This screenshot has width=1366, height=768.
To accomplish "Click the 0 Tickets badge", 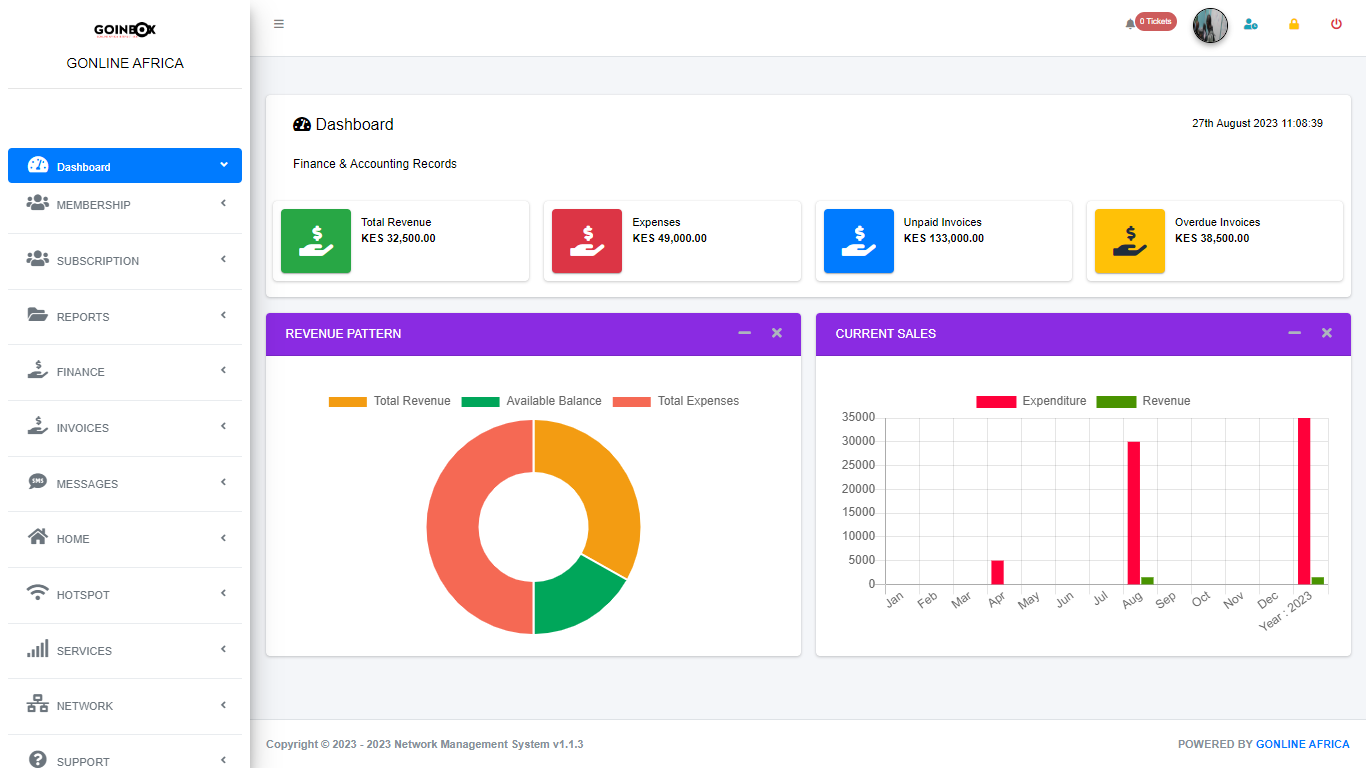I will [1156, 21].
